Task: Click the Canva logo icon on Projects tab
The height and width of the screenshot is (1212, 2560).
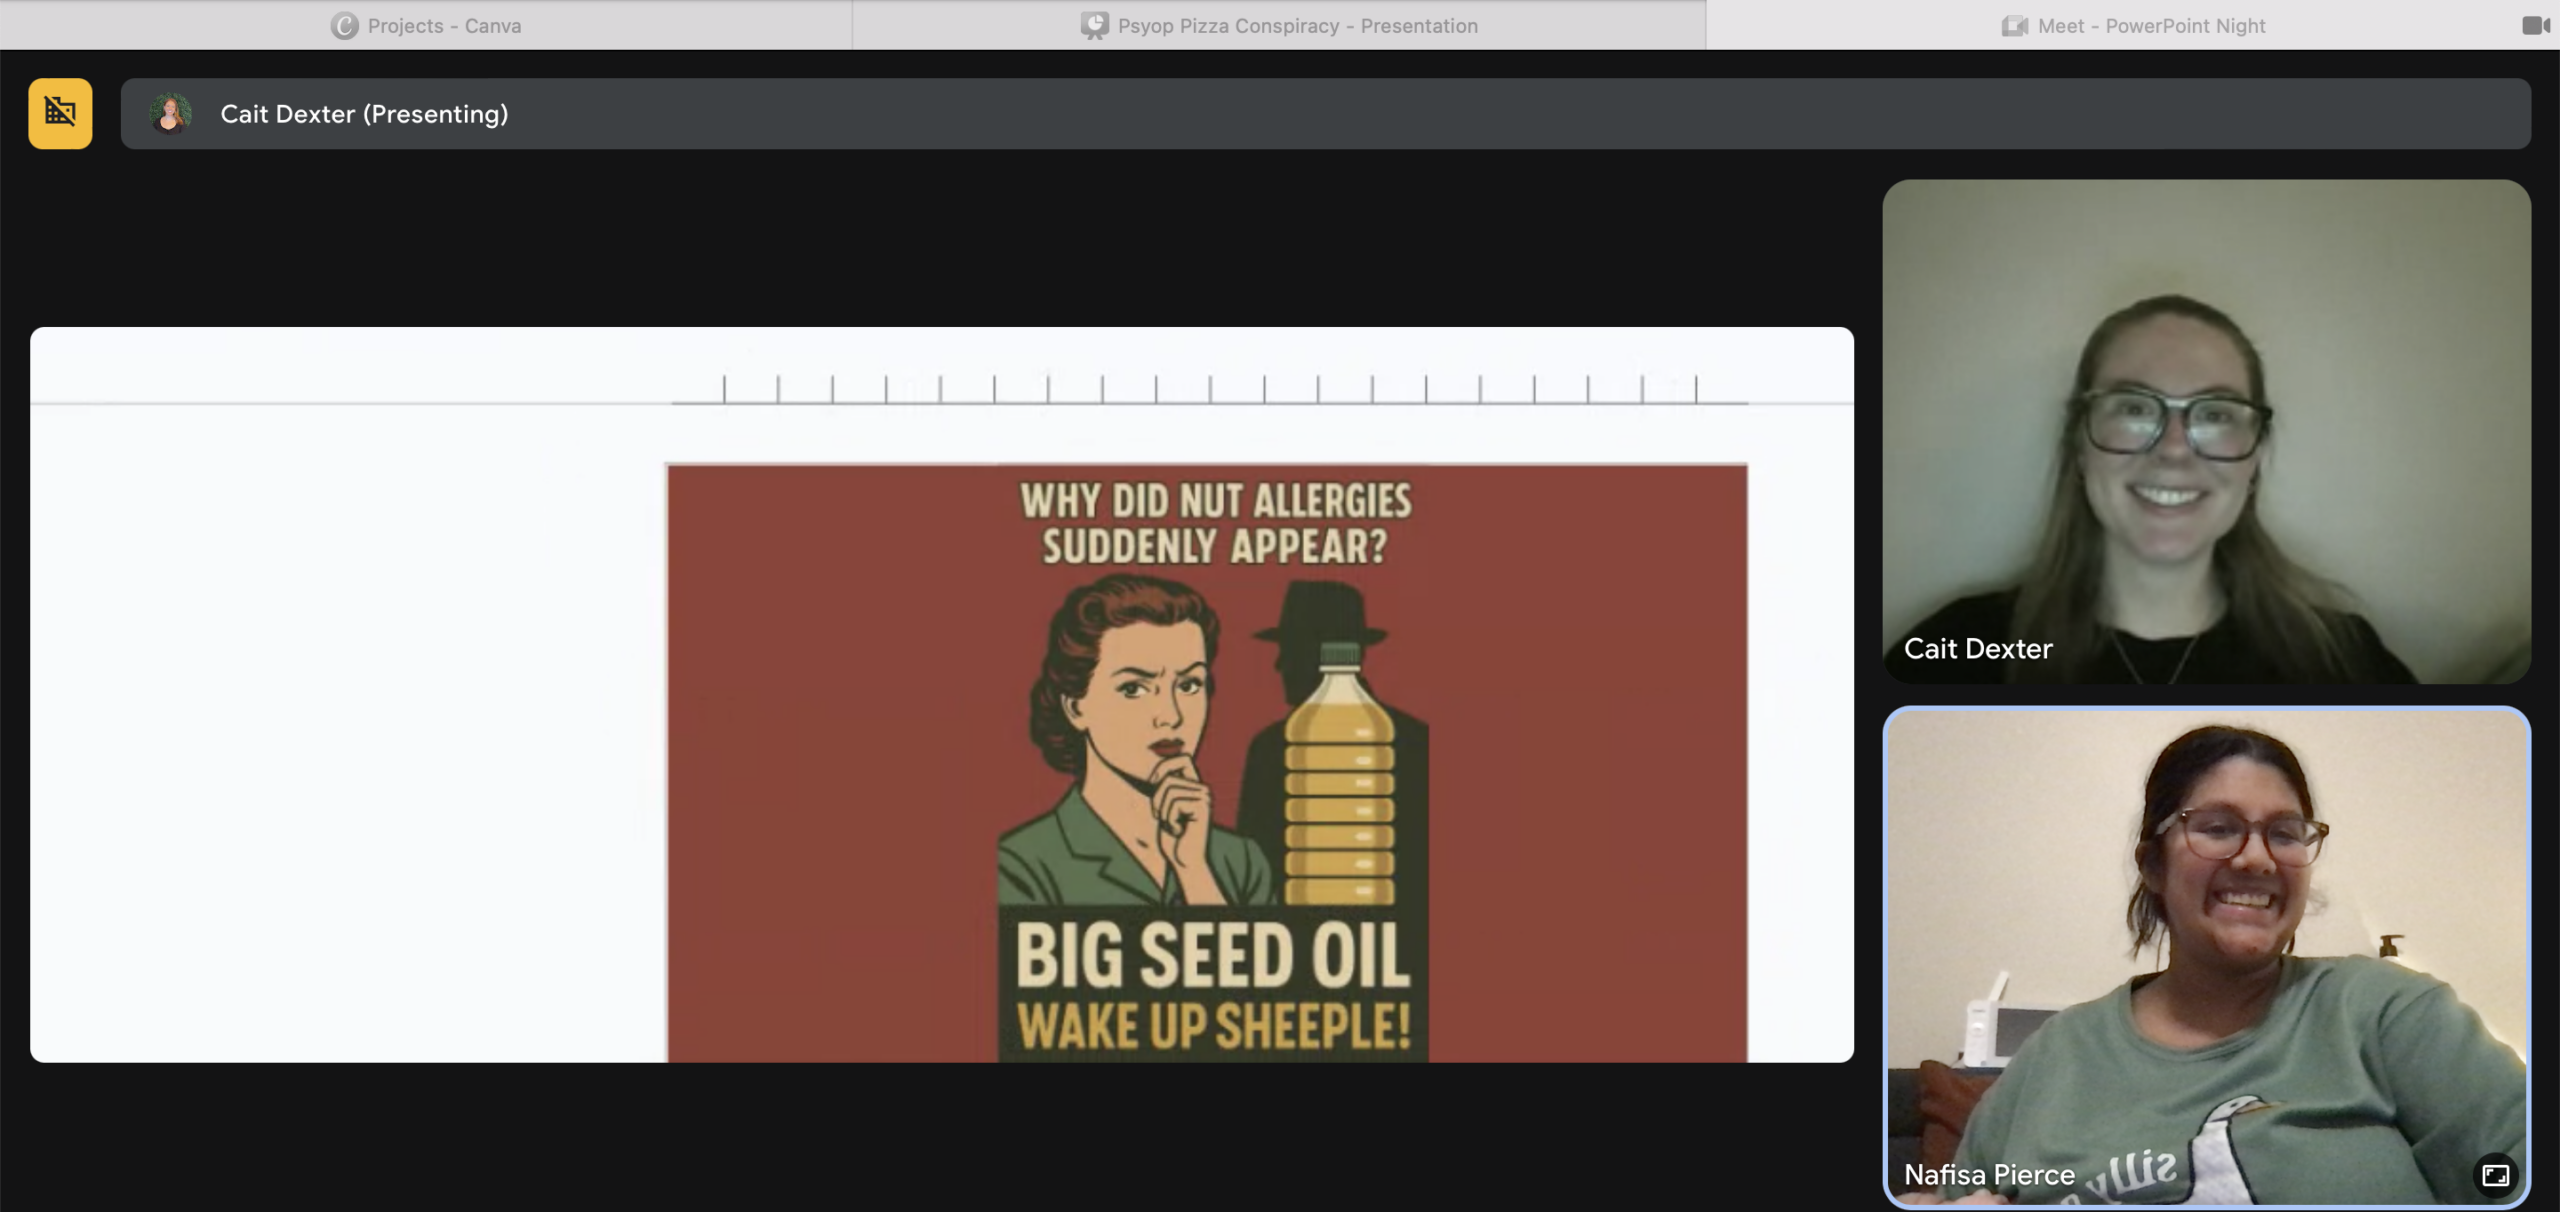Action: (344, 26)
